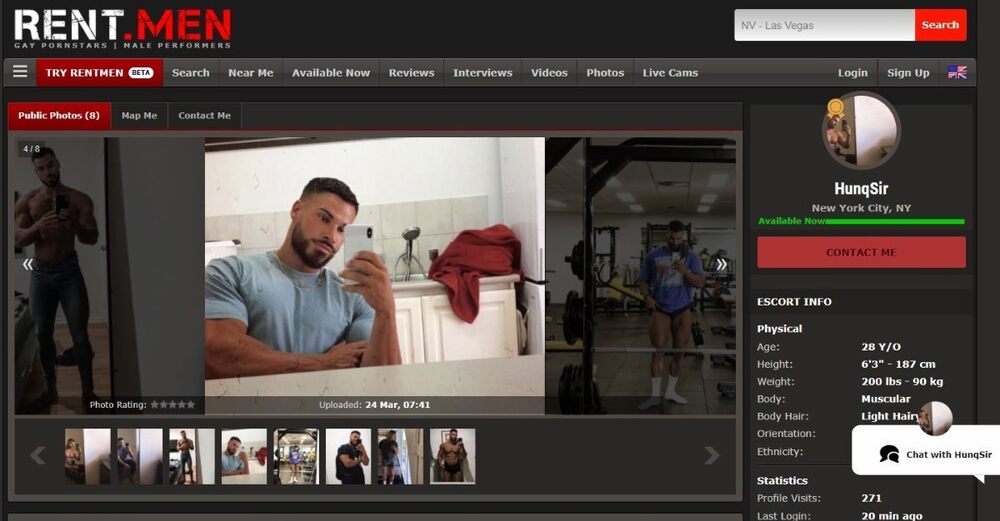Viewport: 1000px width, 521px height.
Task: Click the Sign Up link
Action: pos(907,73)
